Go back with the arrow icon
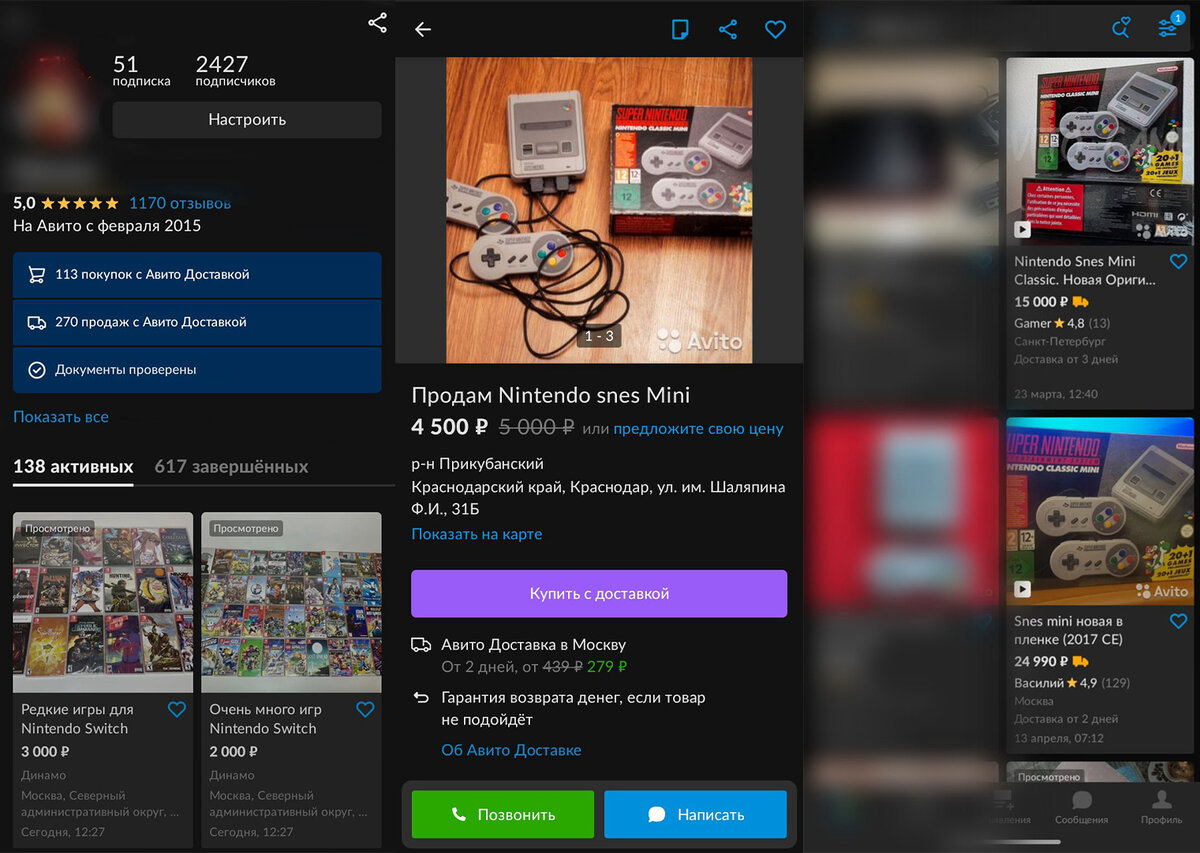 [423, 29]
